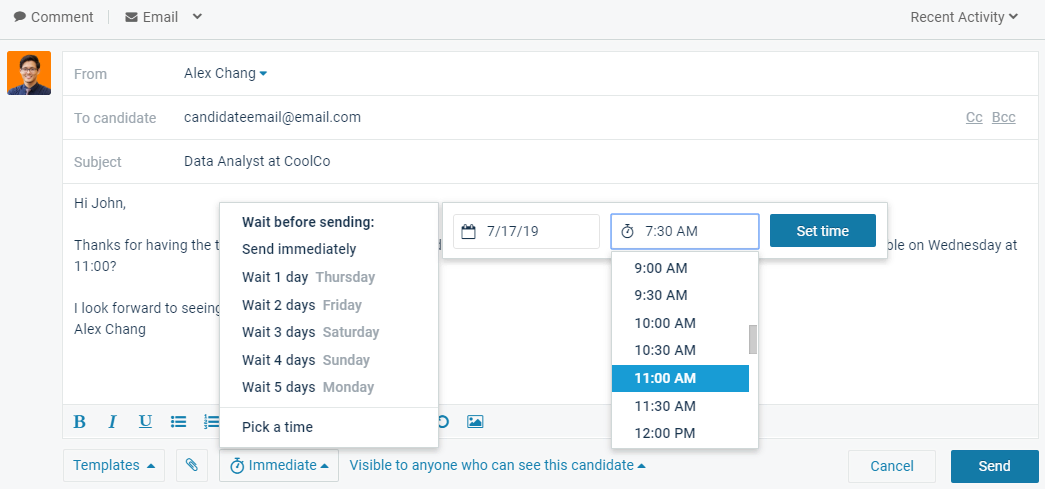The image size is (1045, 489).
Task: Expand the candidate visibility options
Action: (x=497, y=465)
